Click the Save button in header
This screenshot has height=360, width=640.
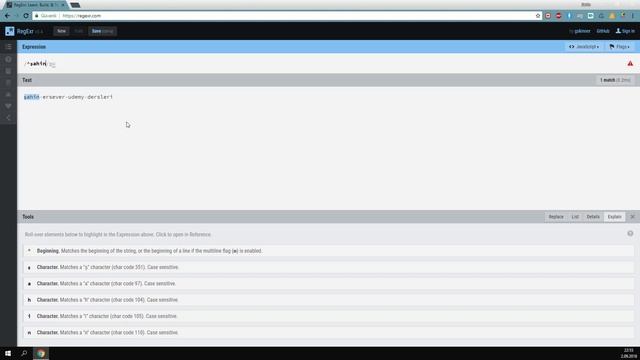tap(102, 31)
